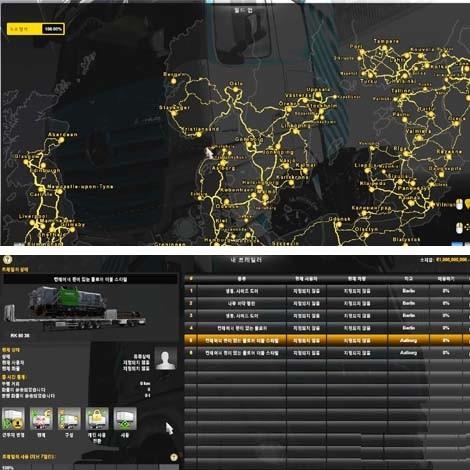Sort trailers by the garage column header
Screen dimensions: 470x470
point(408,279)
